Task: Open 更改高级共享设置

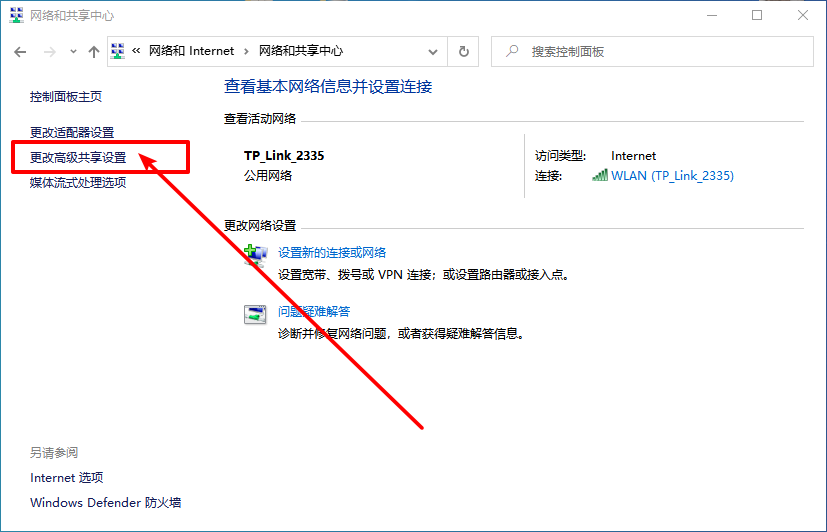Action: point(78,157)
